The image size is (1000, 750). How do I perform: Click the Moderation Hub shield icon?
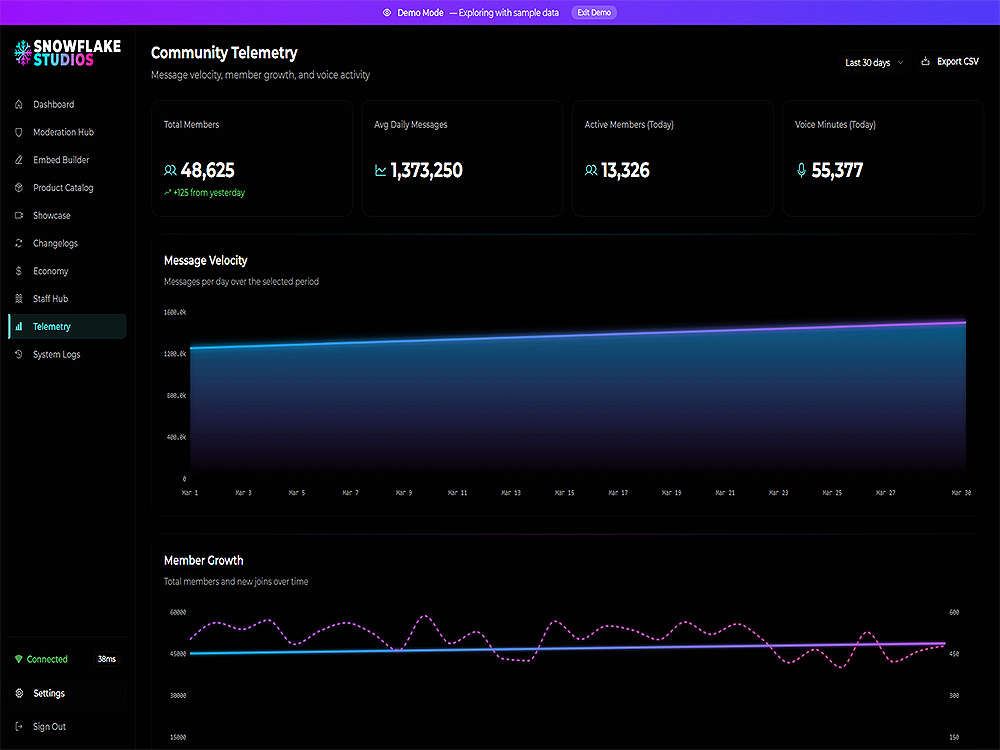tap(18, 132)
